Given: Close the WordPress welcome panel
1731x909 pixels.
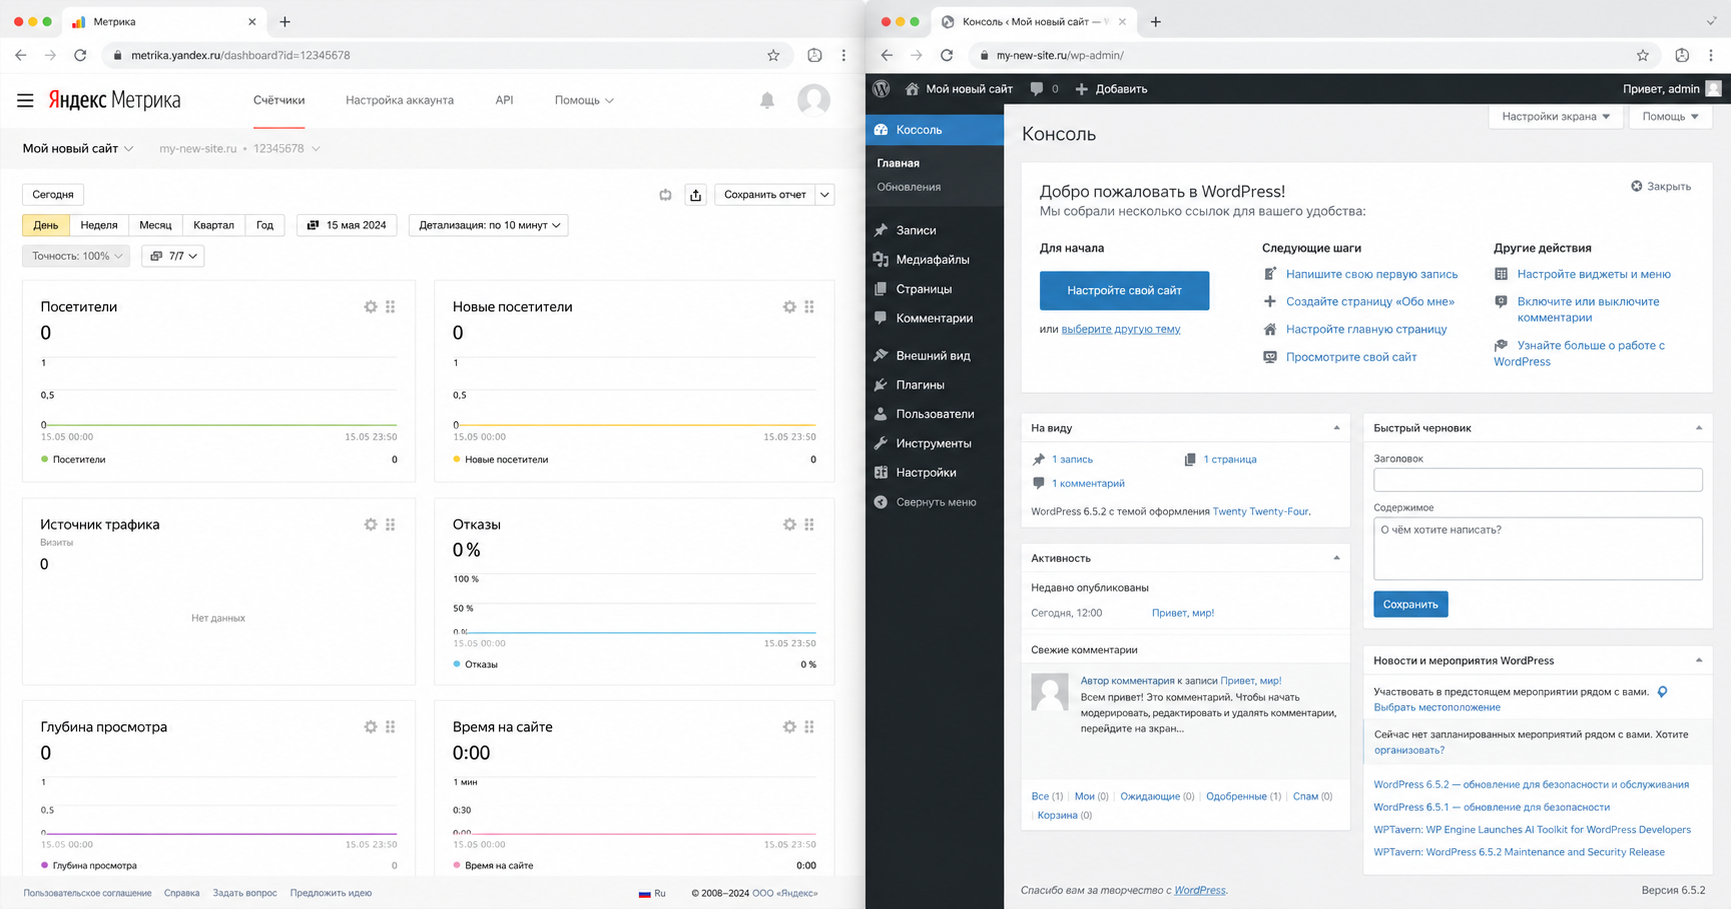Looking at the screenshot, I should coord(1661,186).
